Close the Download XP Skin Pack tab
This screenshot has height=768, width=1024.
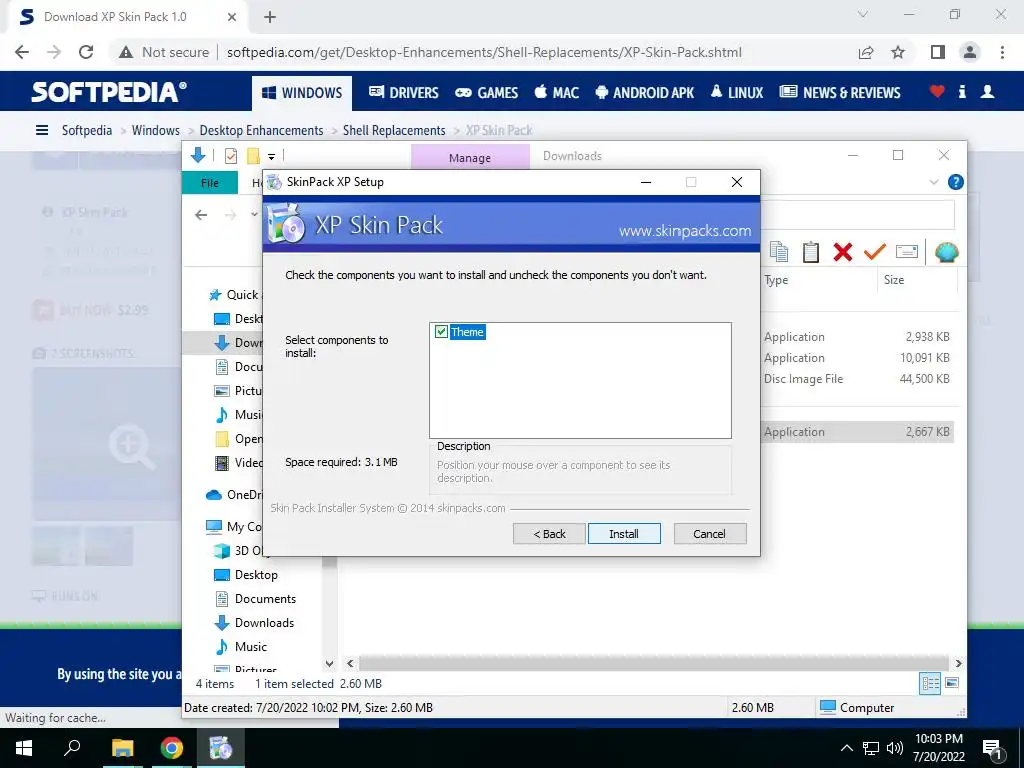[232, 17]
